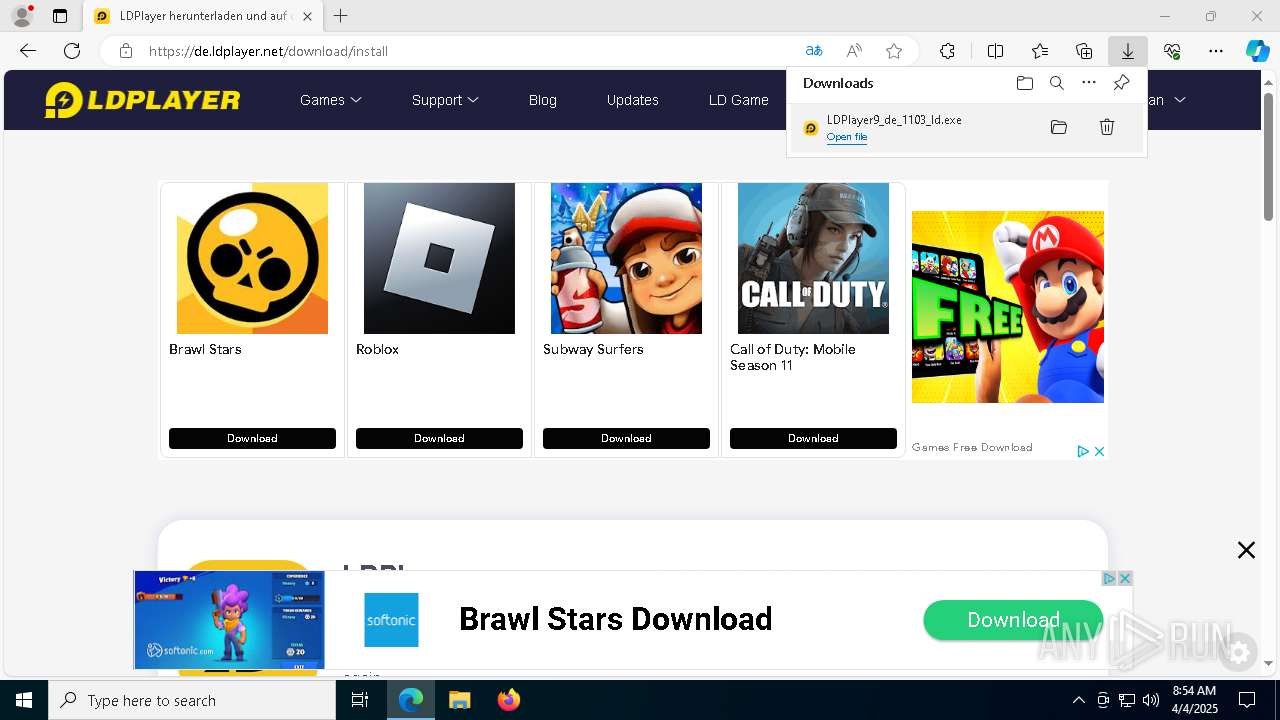The height and width of the screenshot is (720, 1280).
Task: Open Subway Surfers game thumbnail
Action: pyautogui.click(x=626, y=258)
